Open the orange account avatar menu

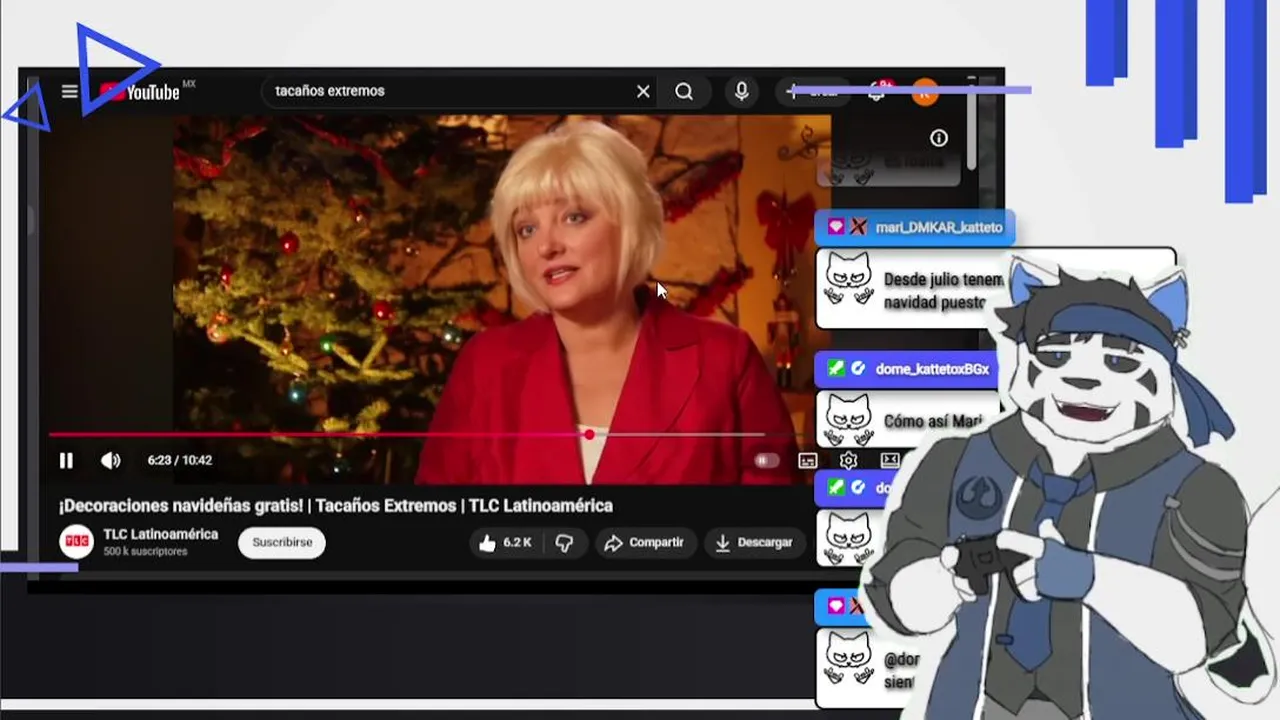[x=925, y=92]
